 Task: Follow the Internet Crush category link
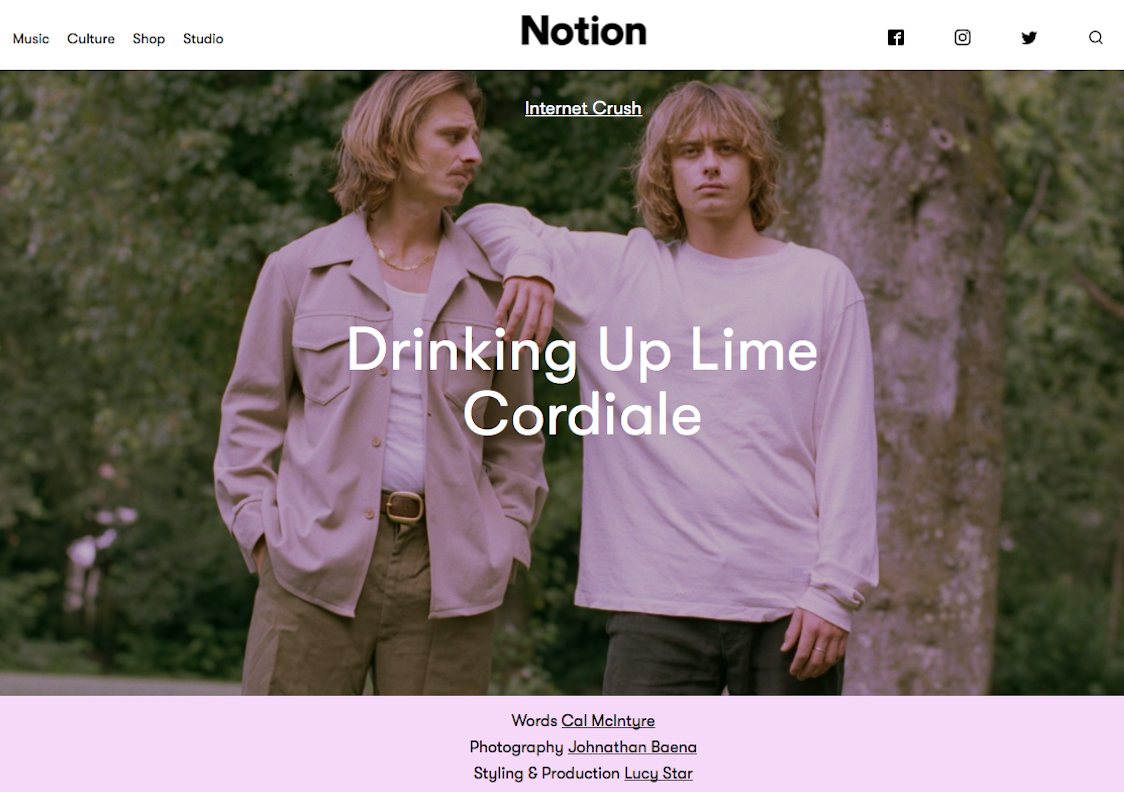[x=583, y=108]
